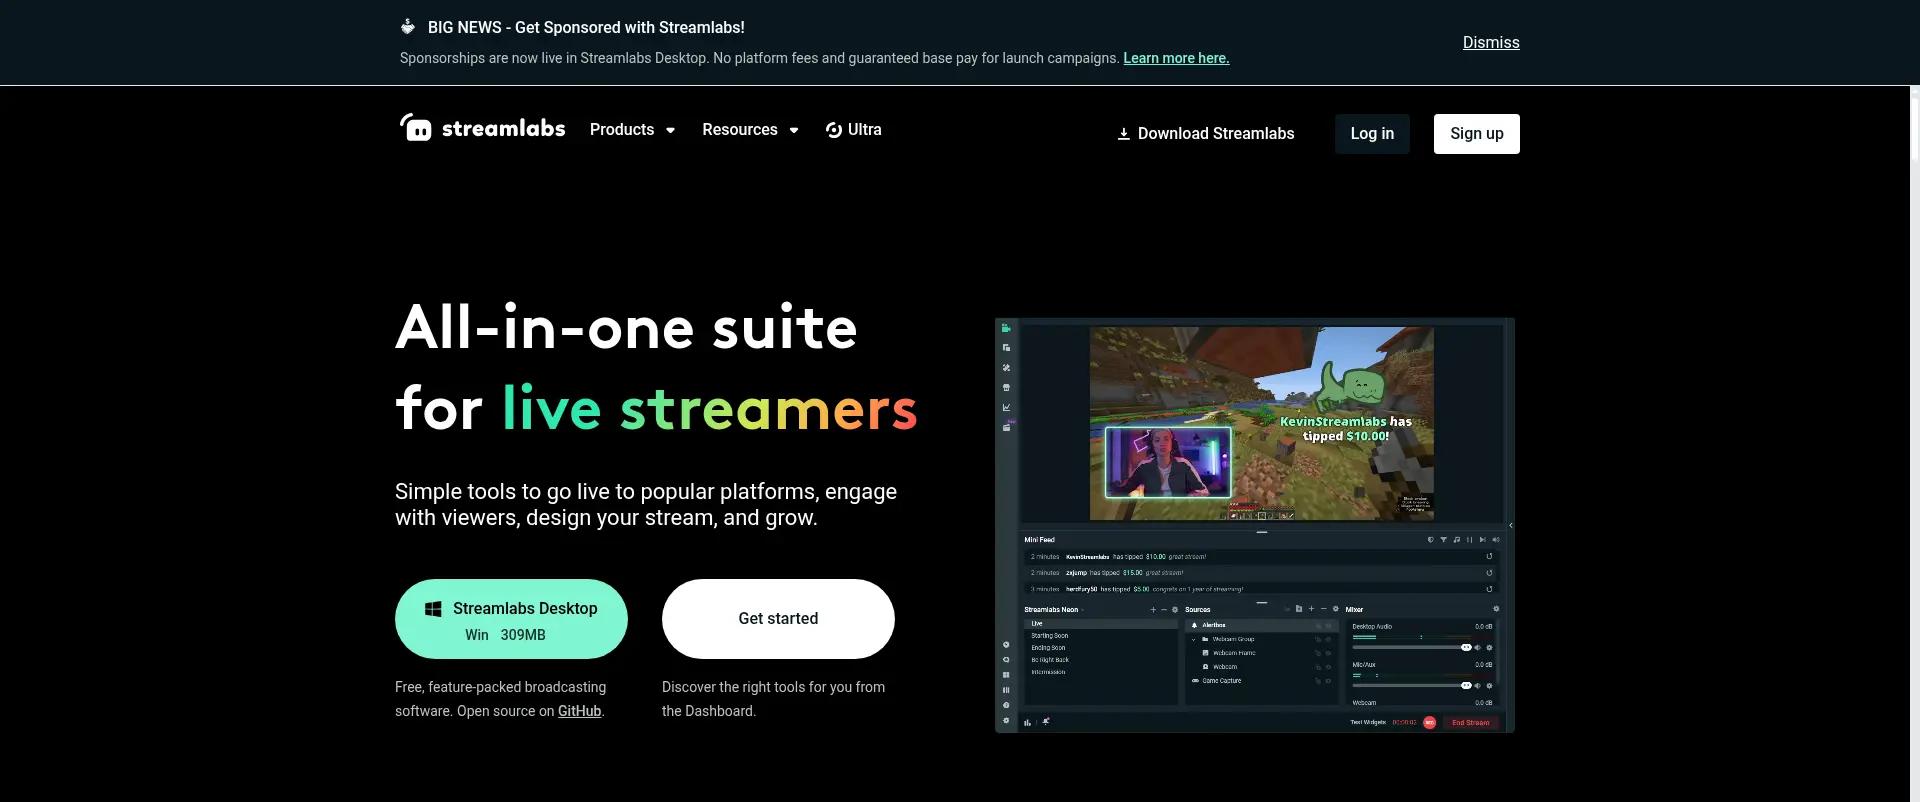This screenshot has height=802, width=1920.
Task: Add a scene with Streamlabs Neon plus icon
Action: point(1153,609)
